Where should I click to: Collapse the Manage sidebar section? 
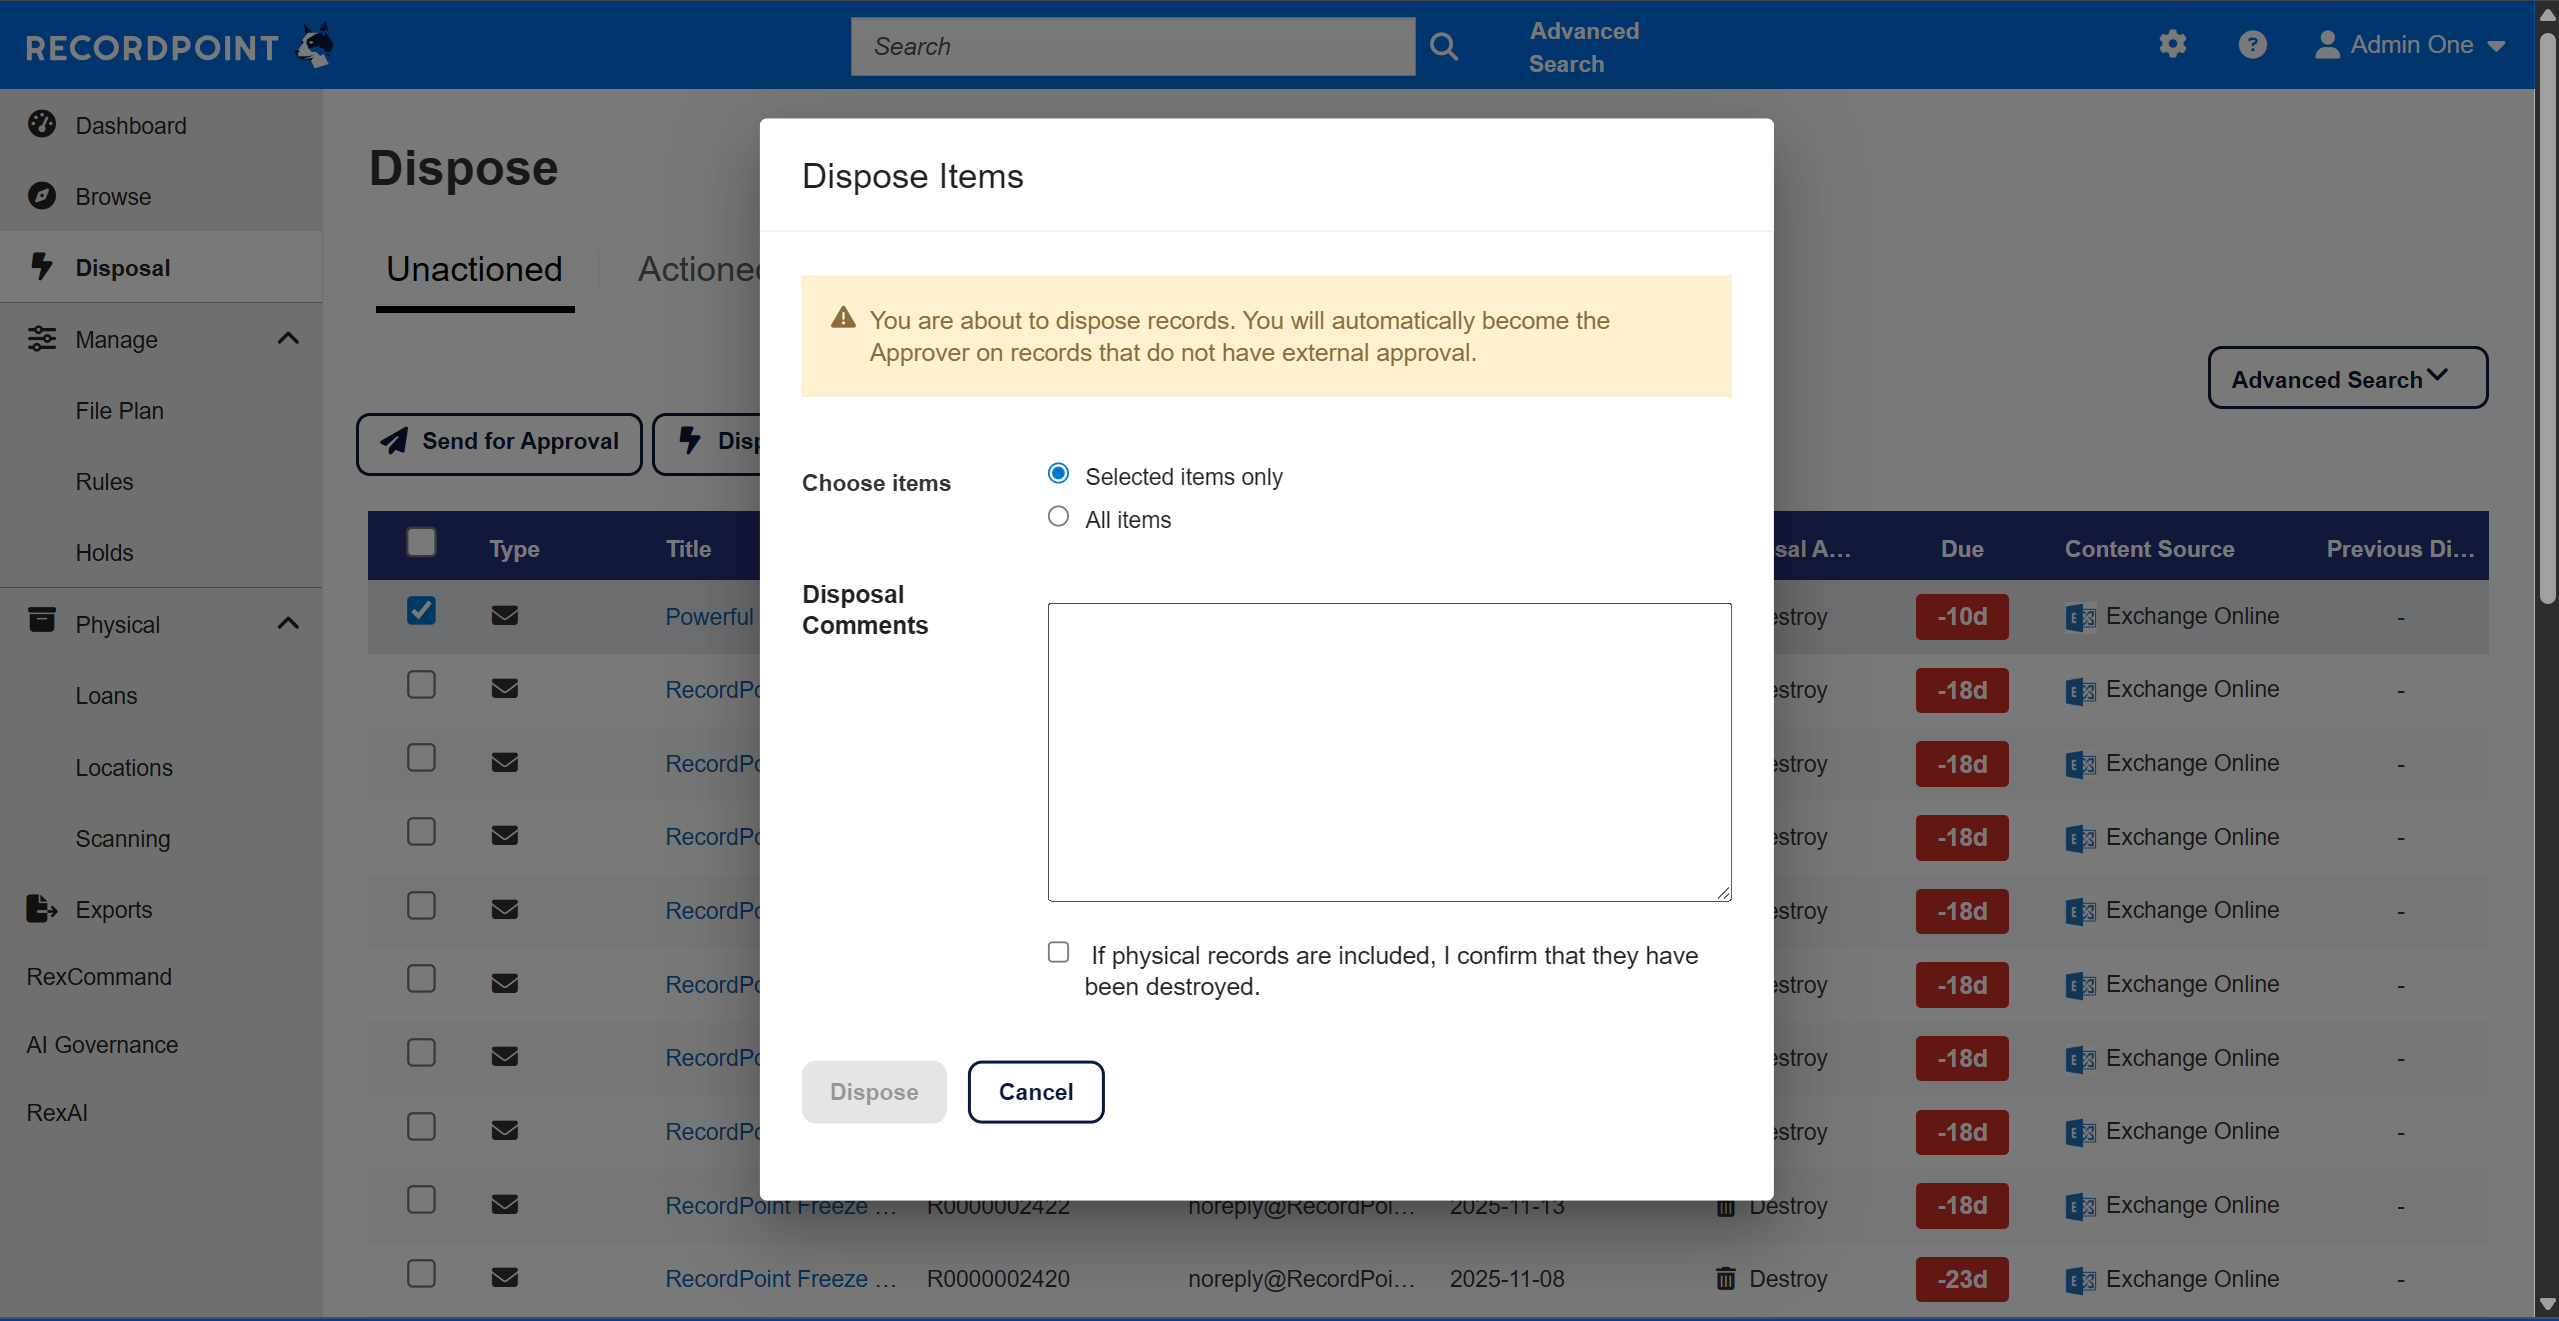click(x=288, y=339)
